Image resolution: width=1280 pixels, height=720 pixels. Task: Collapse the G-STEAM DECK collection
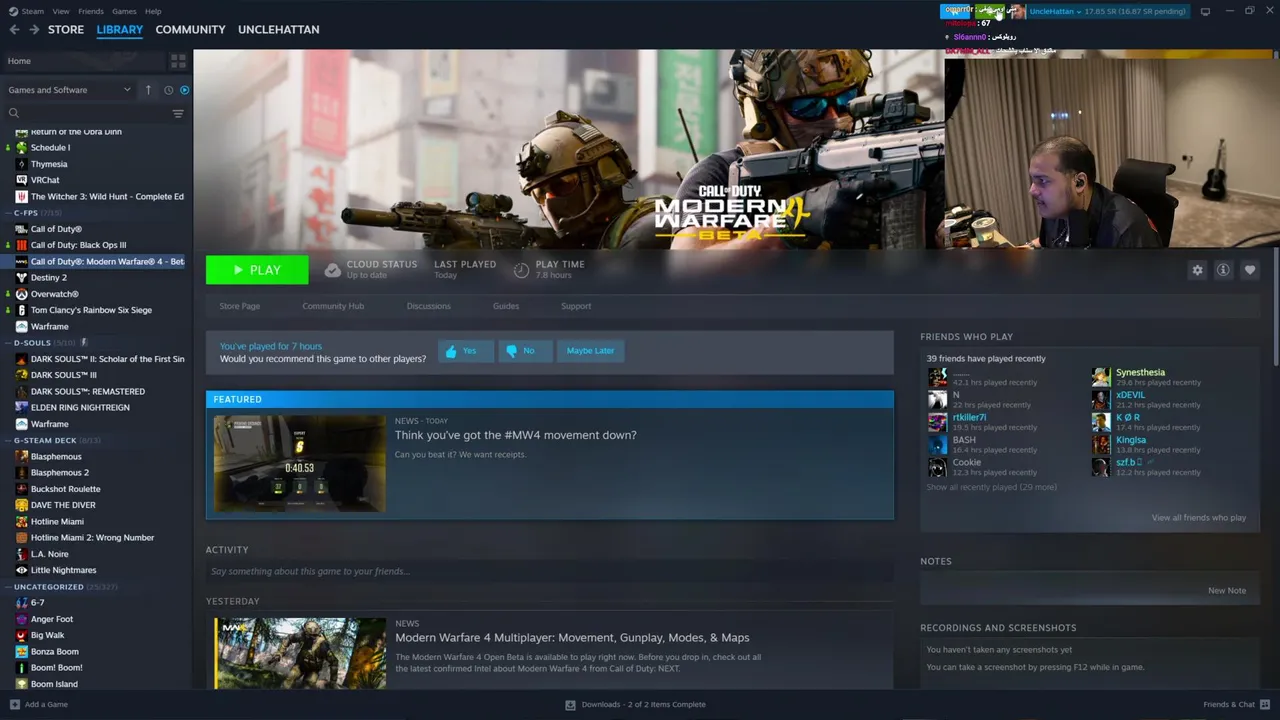(8, 440)
